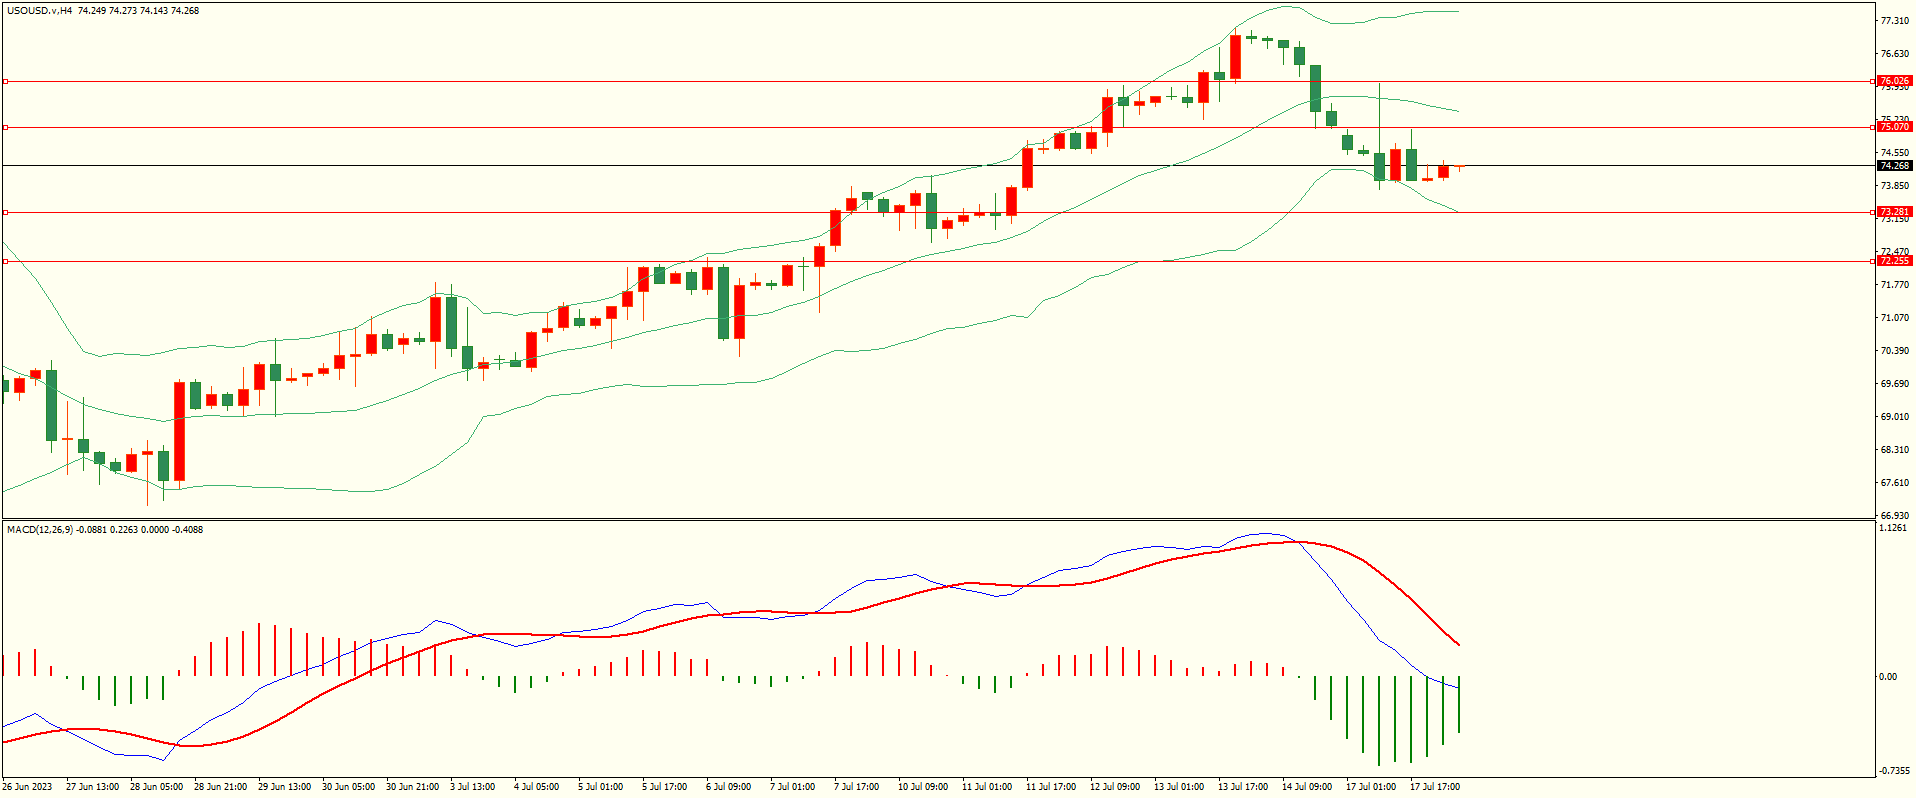
Task: Click the 7 Jul 01:00 time label
Action: tap(792, 787)
